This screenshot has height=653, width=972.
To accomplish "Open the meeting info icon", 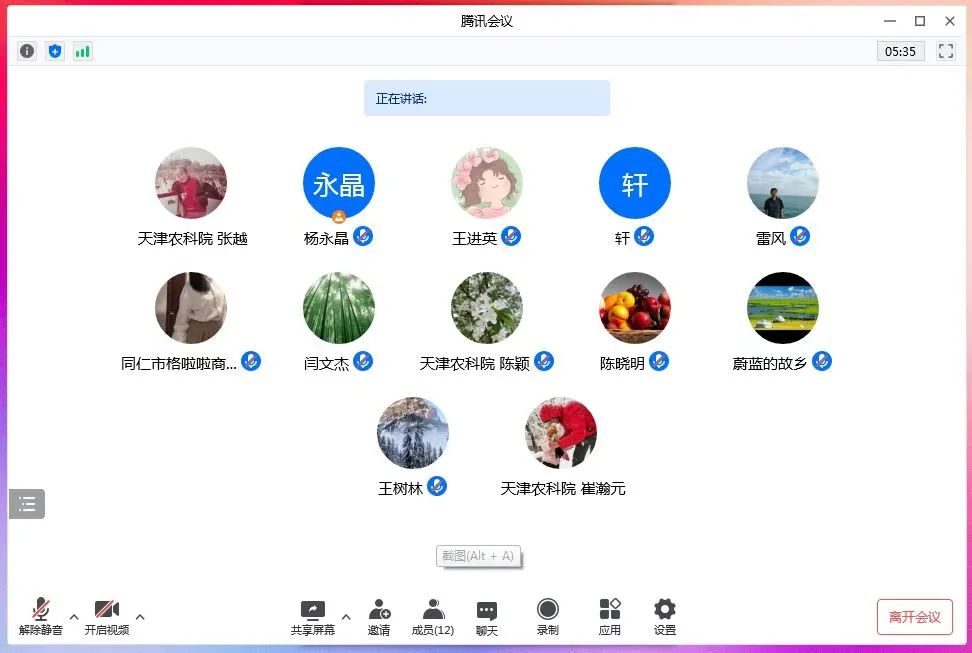I will click(27, 51).
